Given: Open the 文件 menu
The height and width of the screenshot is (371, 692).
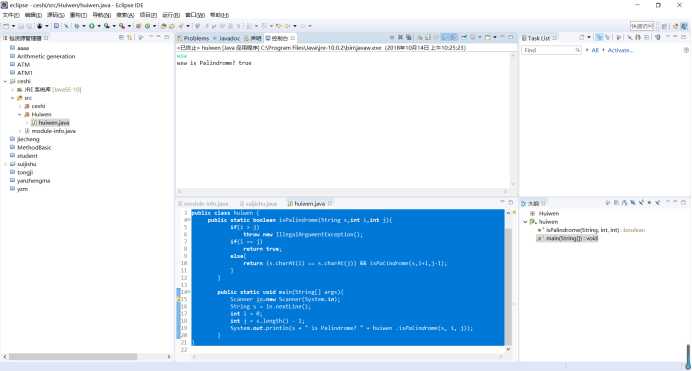Looking at the screenshot, I should click(11, 15).
